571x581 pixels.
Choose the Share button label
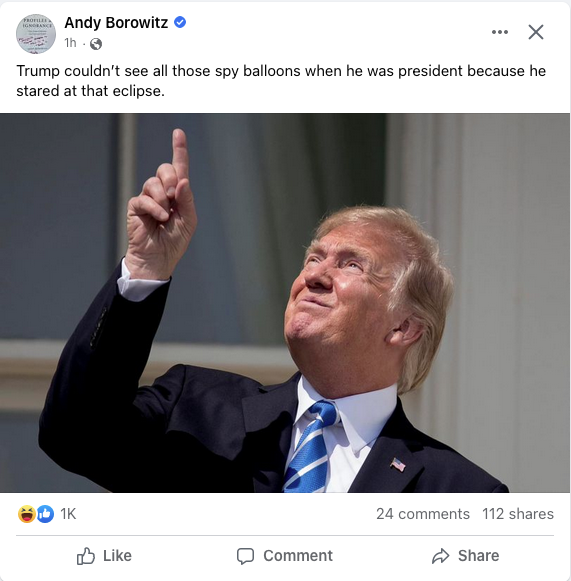click(x=478, y=556)
